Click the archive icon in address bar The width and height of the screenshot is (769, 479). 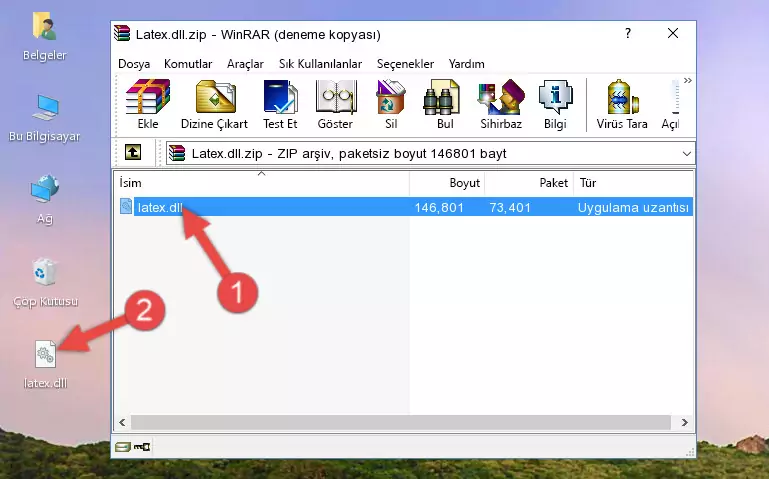click(177, 153)
